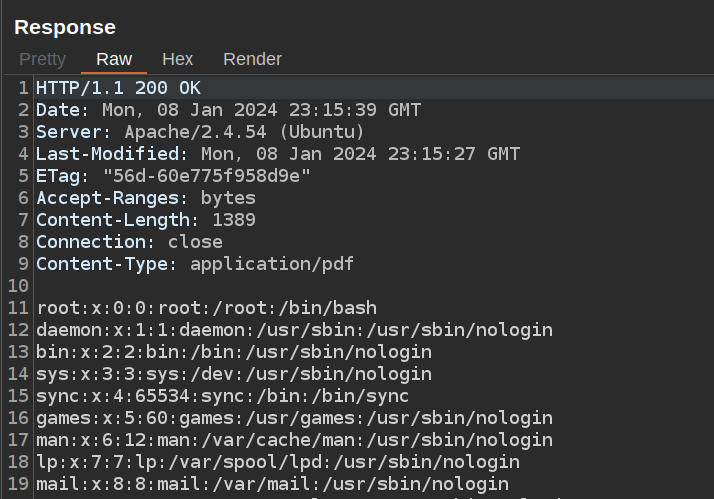Click line number 10 in the gutter

17,286
